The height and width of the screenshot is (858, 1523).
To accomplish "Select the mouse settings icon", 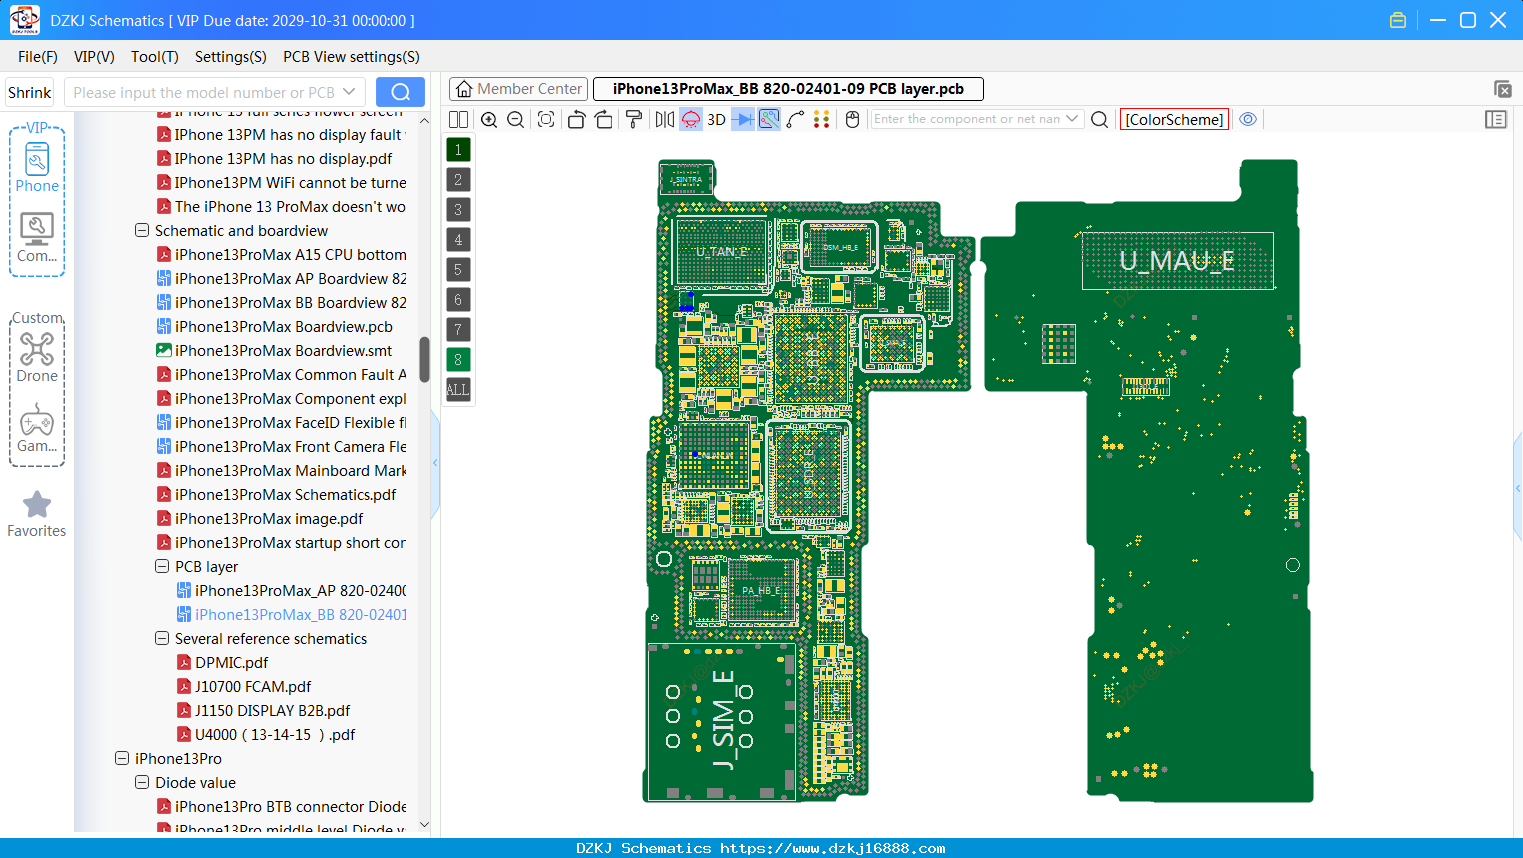I will [853, 120].
